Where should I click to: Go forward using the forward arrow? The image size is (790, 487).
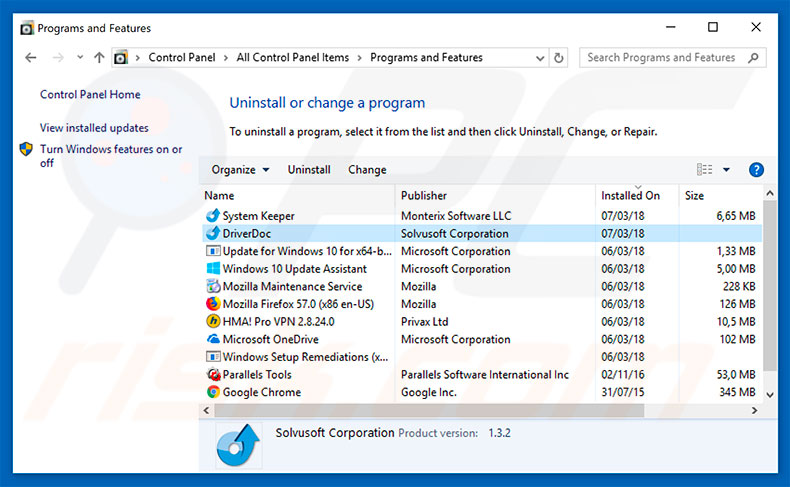tap(58, 57)
